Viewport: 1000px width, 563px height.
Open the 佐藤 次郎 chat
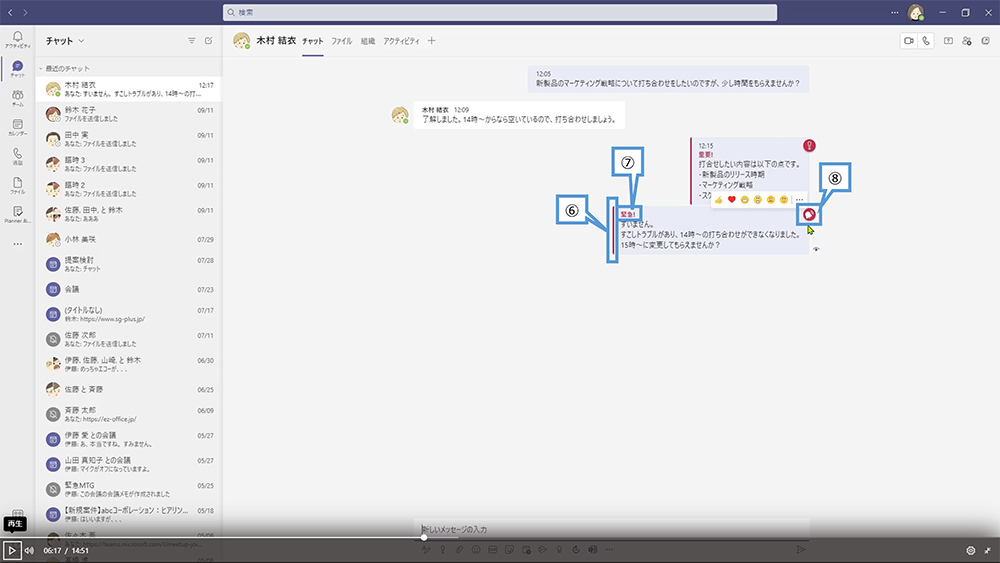tap(129, 339)
